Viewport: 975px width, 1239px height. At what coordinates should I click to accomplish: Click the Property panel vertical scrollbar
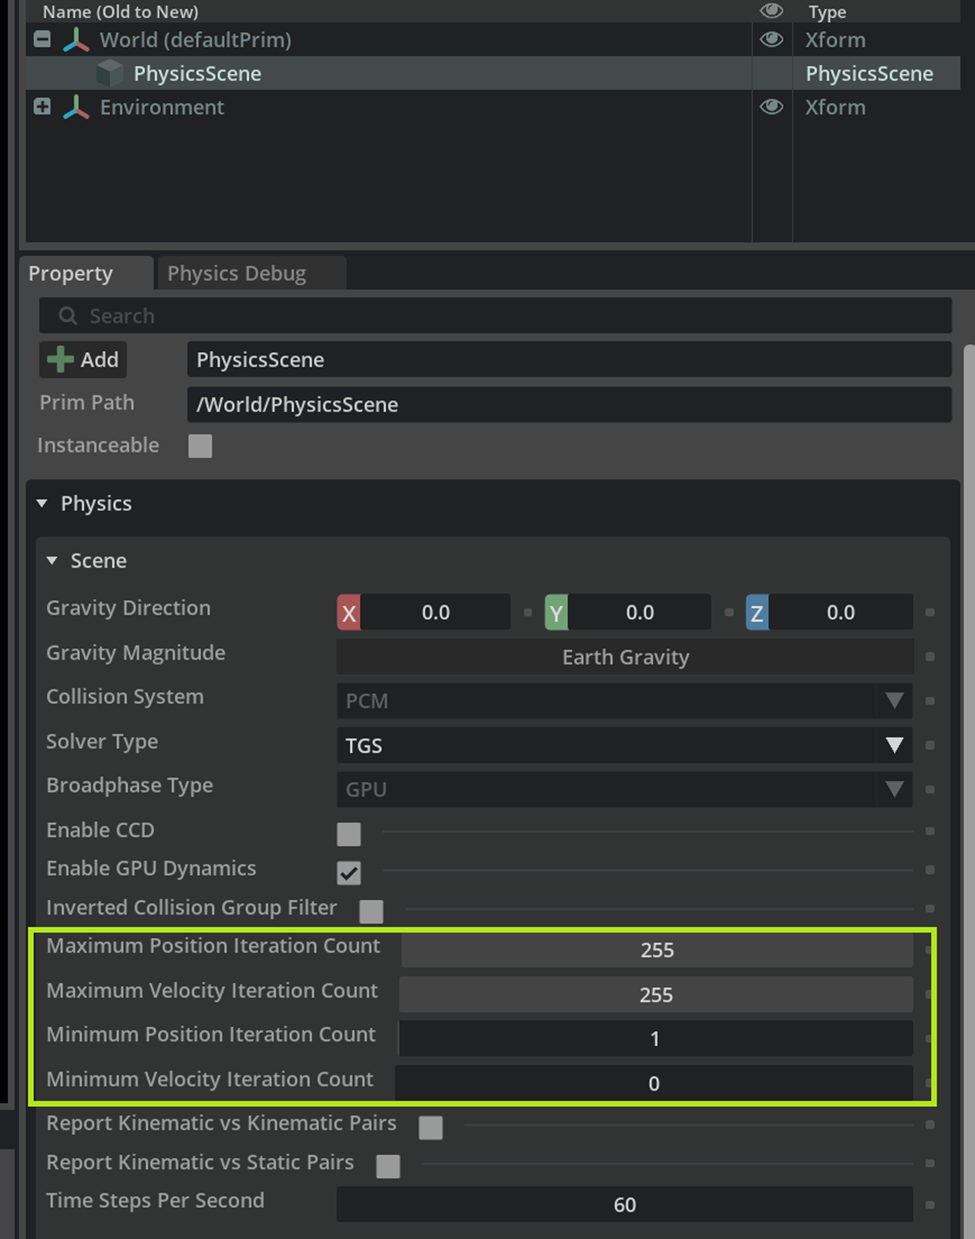tap(968, 790)
